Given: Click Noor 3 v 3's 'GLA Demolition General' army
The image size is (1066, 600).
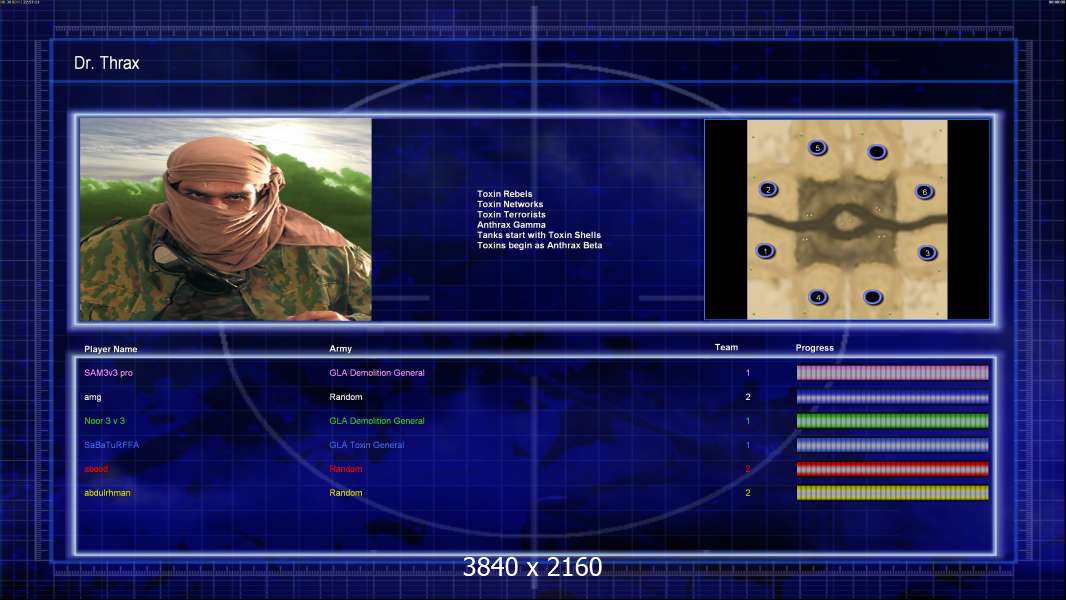Looking at the screenshot, I should click(377, 421).
